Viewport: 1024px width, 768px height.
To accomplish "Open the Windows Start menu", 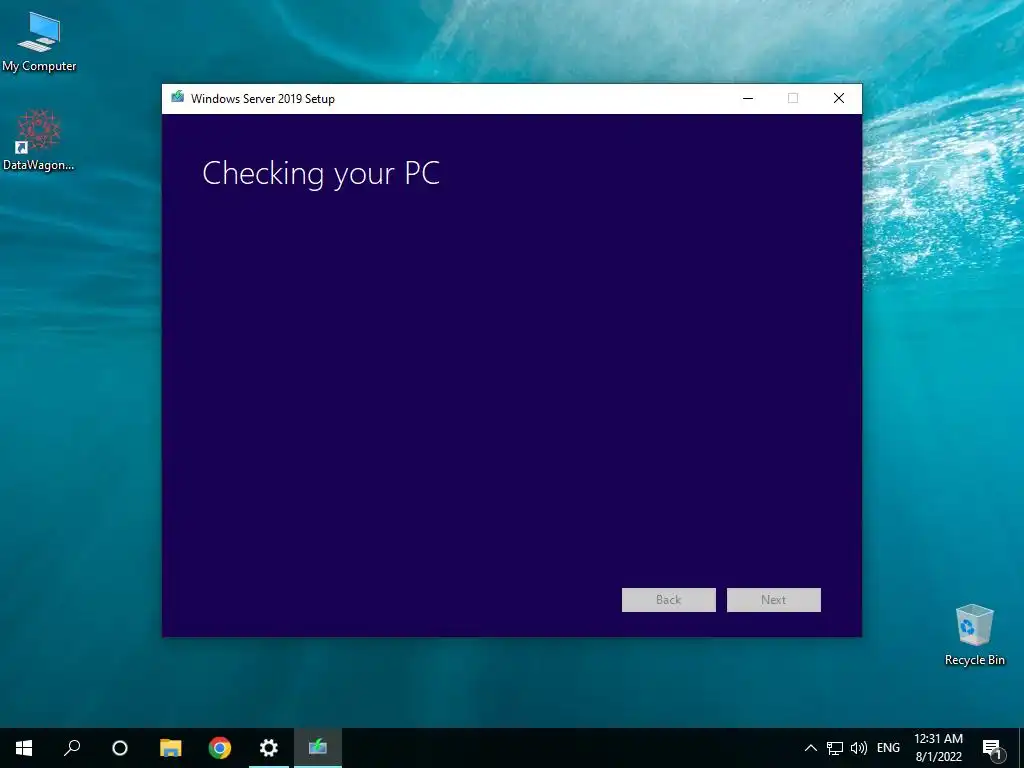I will 24,748.
